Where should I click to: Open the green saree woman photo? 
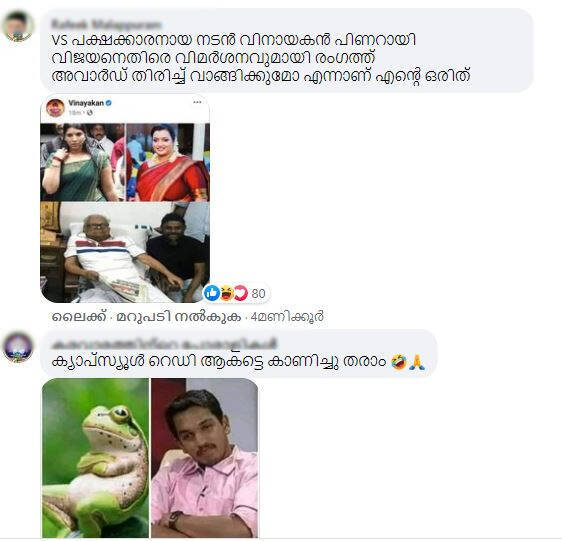[x=82, y=162]
